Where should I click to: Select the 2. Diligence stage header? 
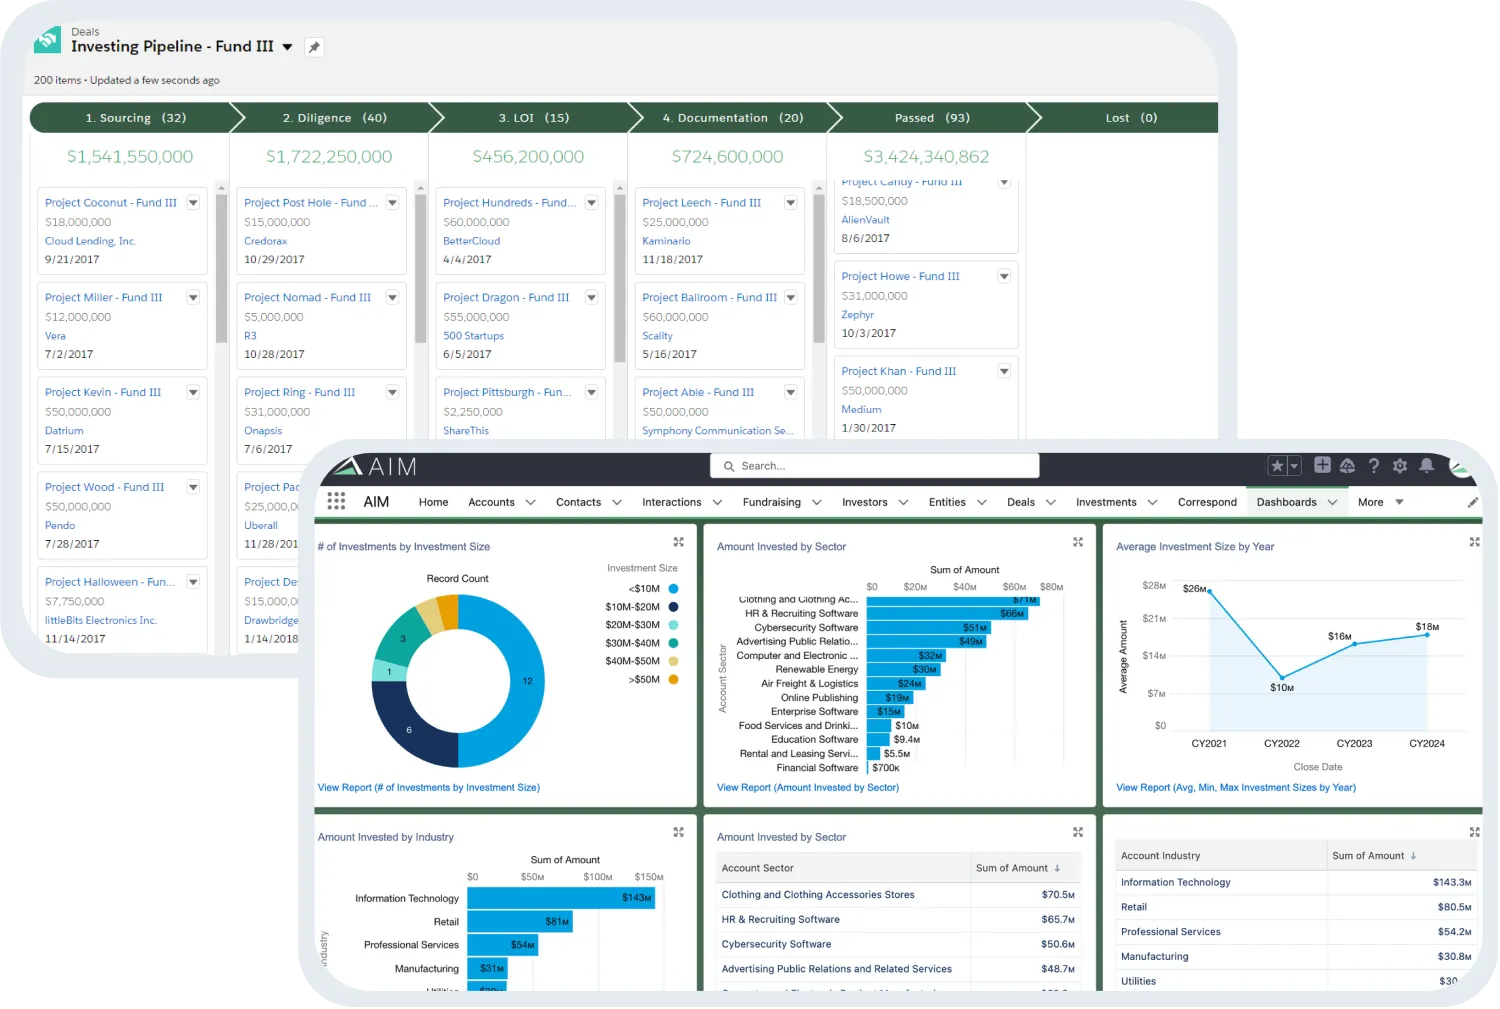(x=334, y=118)
